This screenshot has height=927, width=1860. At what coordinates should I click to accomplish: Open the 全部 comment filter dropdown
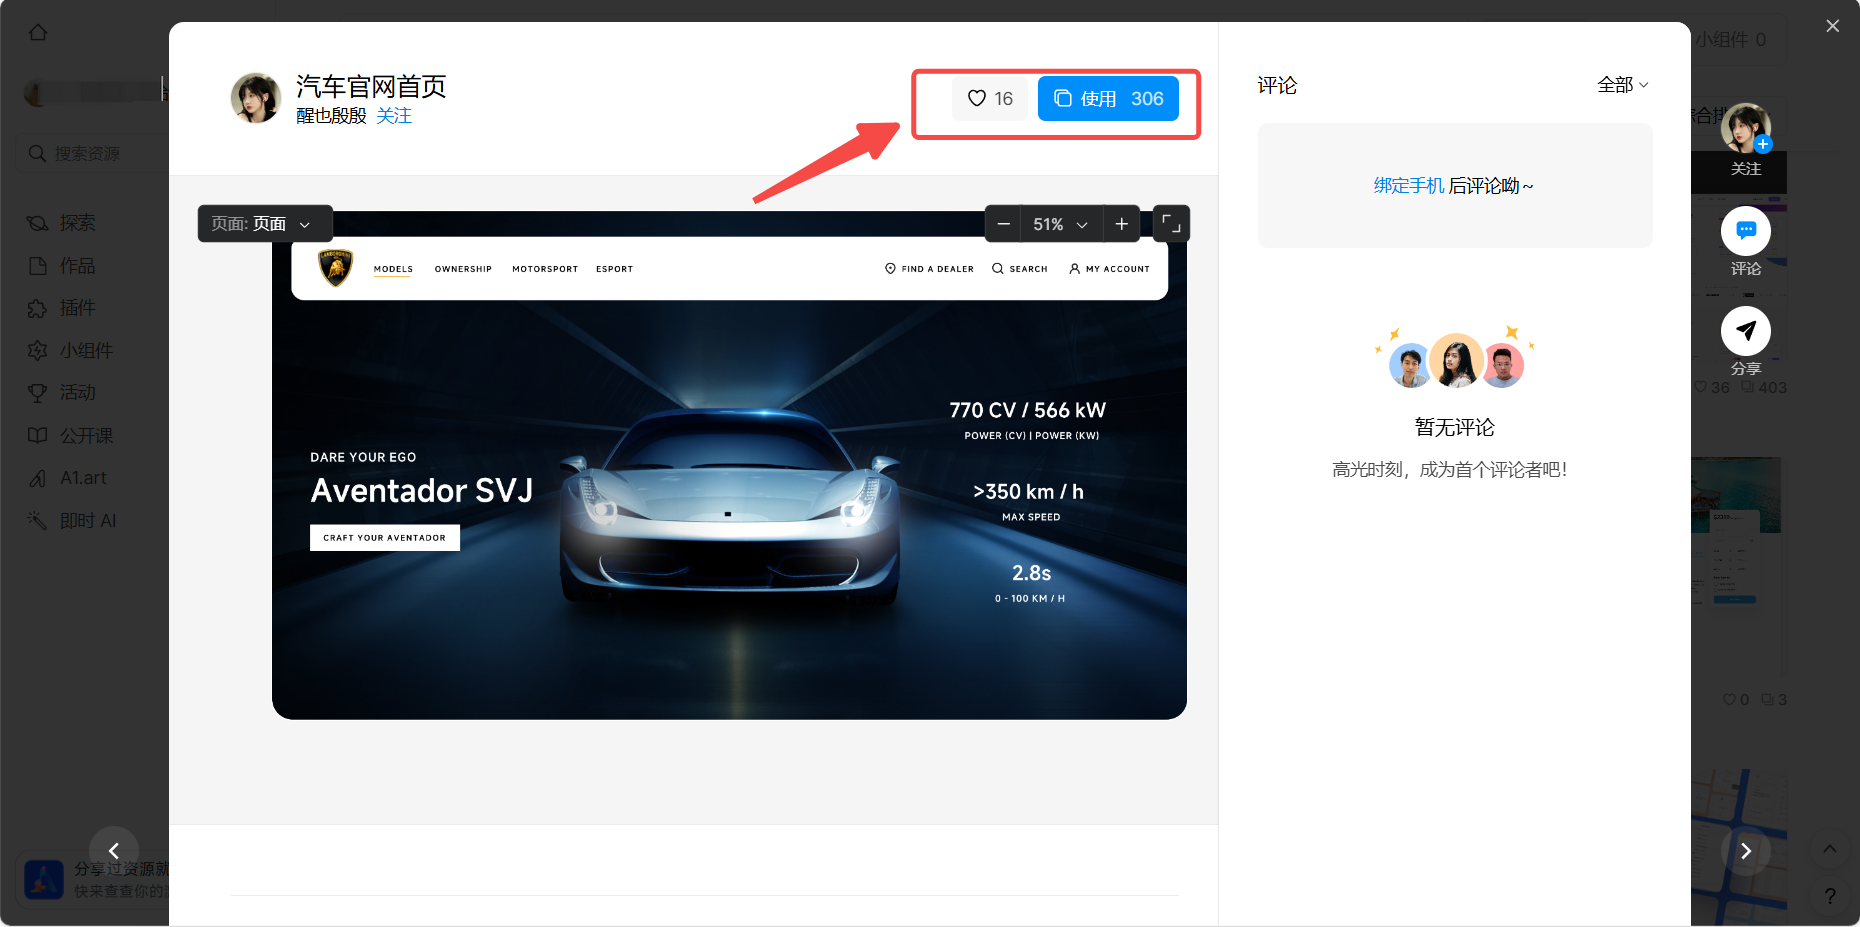1622,85
